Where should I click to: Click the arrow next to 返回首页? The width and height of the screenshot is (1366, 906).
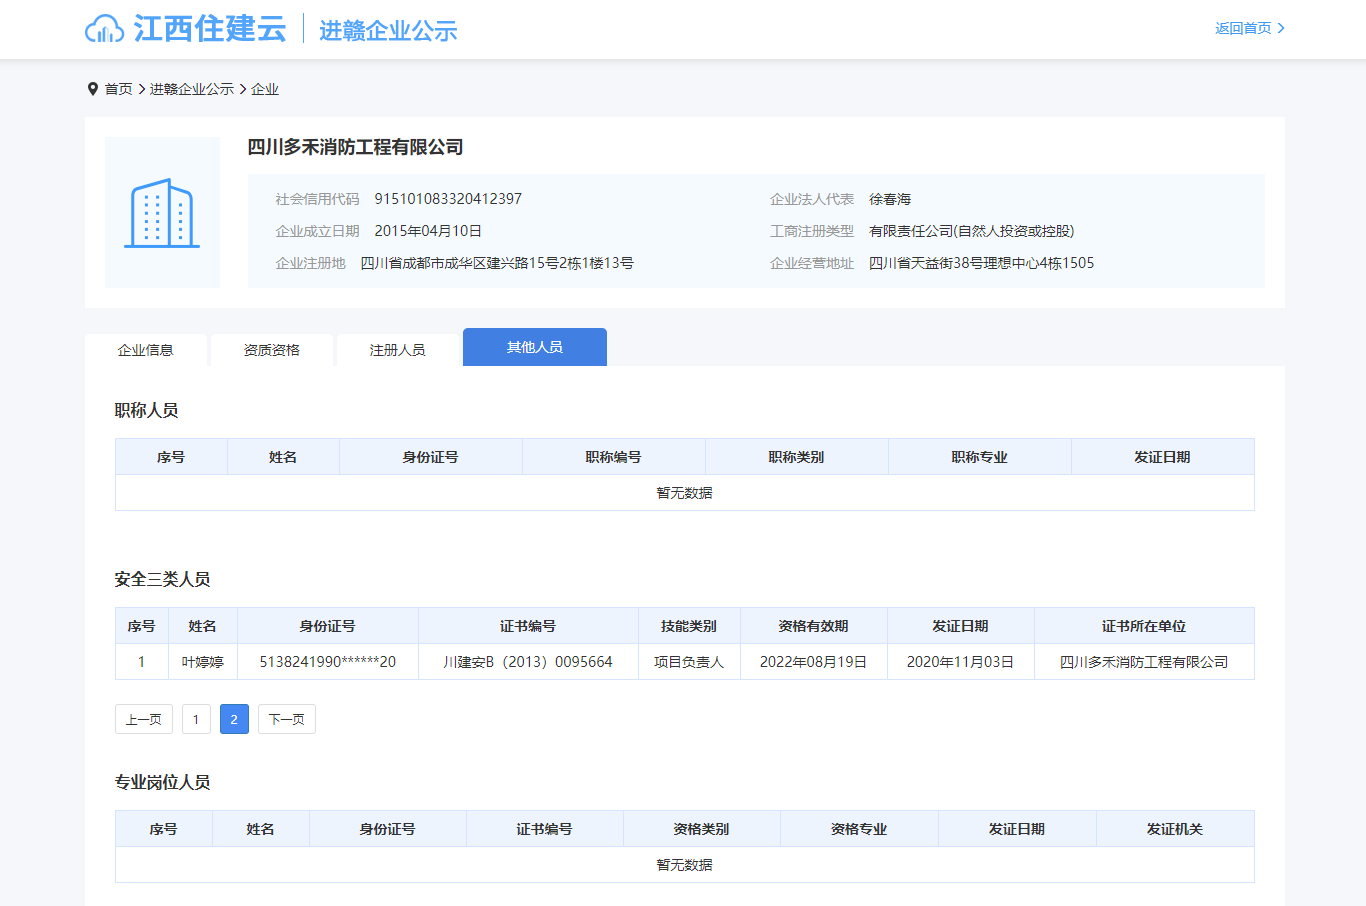pyautogui.click(x=1282, y=28)
